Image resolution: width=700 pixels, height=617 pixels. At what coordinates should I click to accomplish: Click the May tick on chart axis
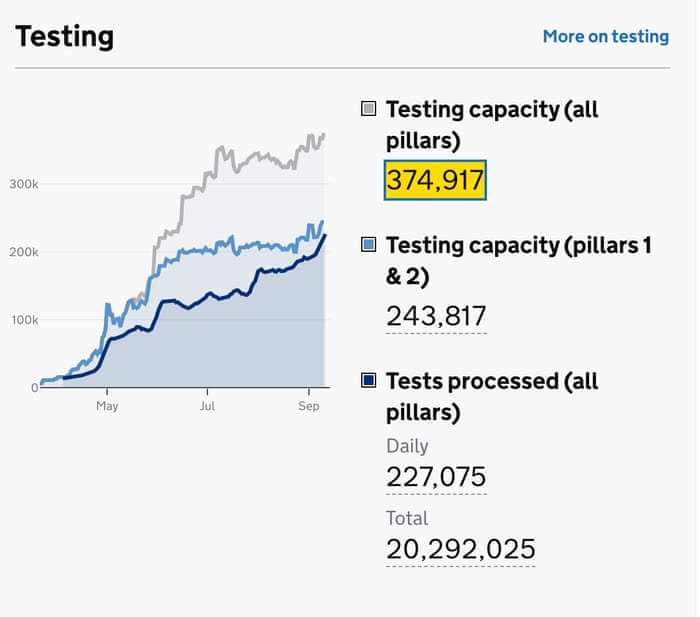pyautogui.click(x=107, y=406)
